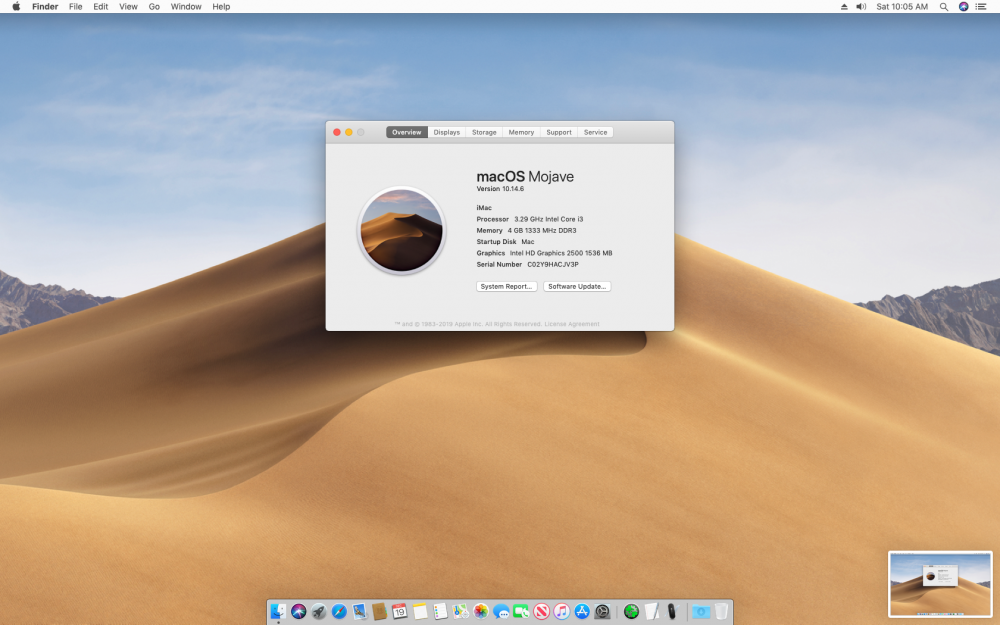Open the App Store dock icon
Screen dimensions: 1000x625
582,612
